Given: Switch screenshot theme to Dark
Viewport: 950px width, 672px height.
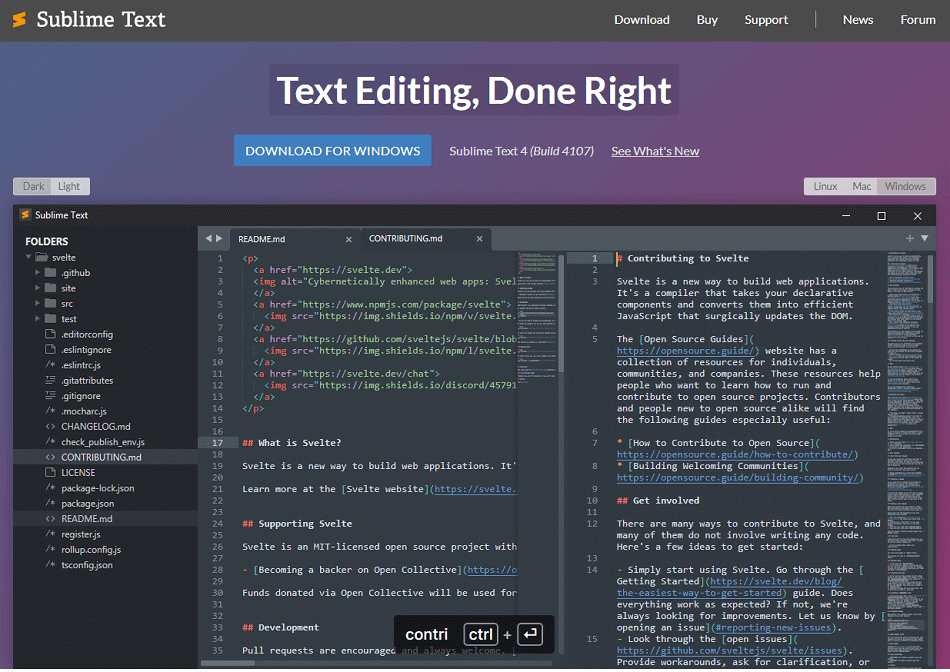Looking at the screenshot, I should point(33,186).
